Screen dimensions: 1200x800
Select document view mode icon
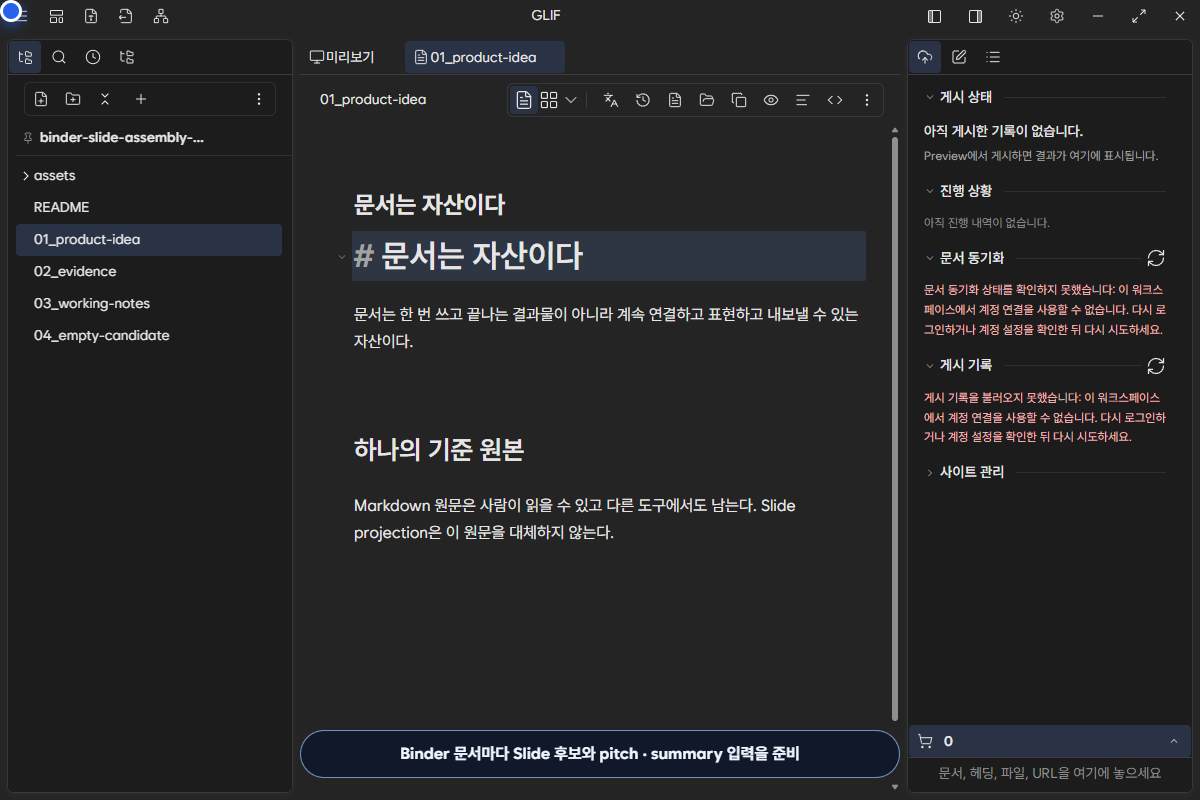point(524,100)
